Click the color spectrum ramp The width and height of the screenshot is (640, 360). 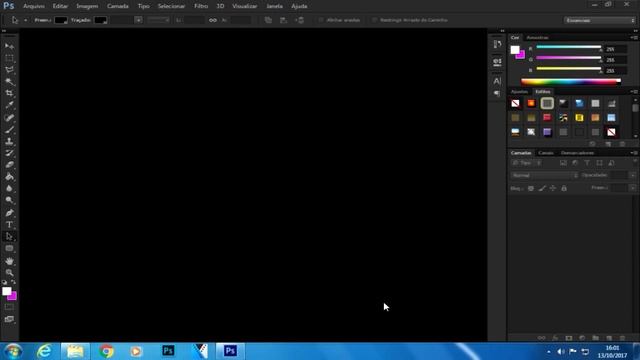[571, 82]
